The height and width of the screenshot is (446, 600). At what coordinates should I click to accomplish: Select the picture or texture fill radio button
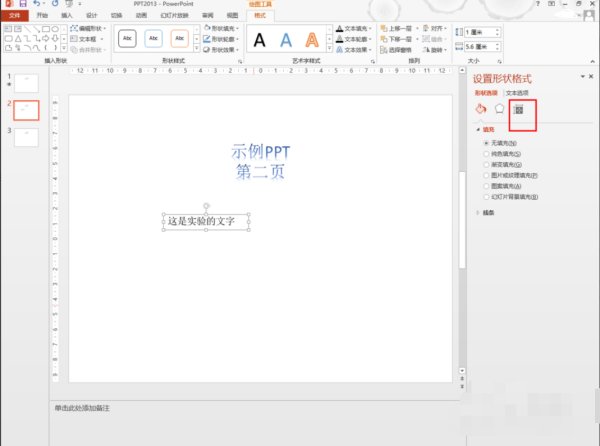click(x=486, y=175)
